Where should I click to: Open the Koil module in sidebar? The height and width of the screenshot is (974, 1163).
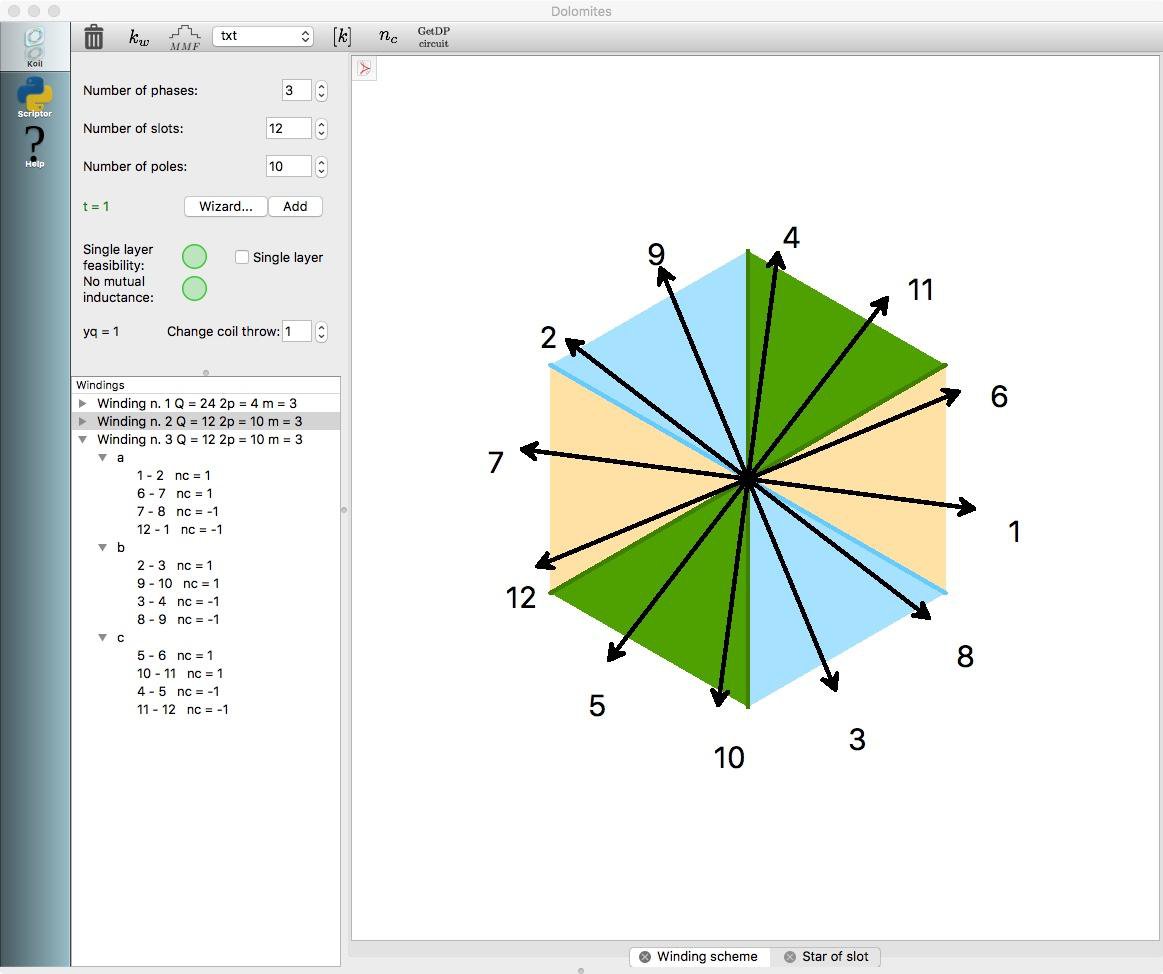(x=35, y=47)
